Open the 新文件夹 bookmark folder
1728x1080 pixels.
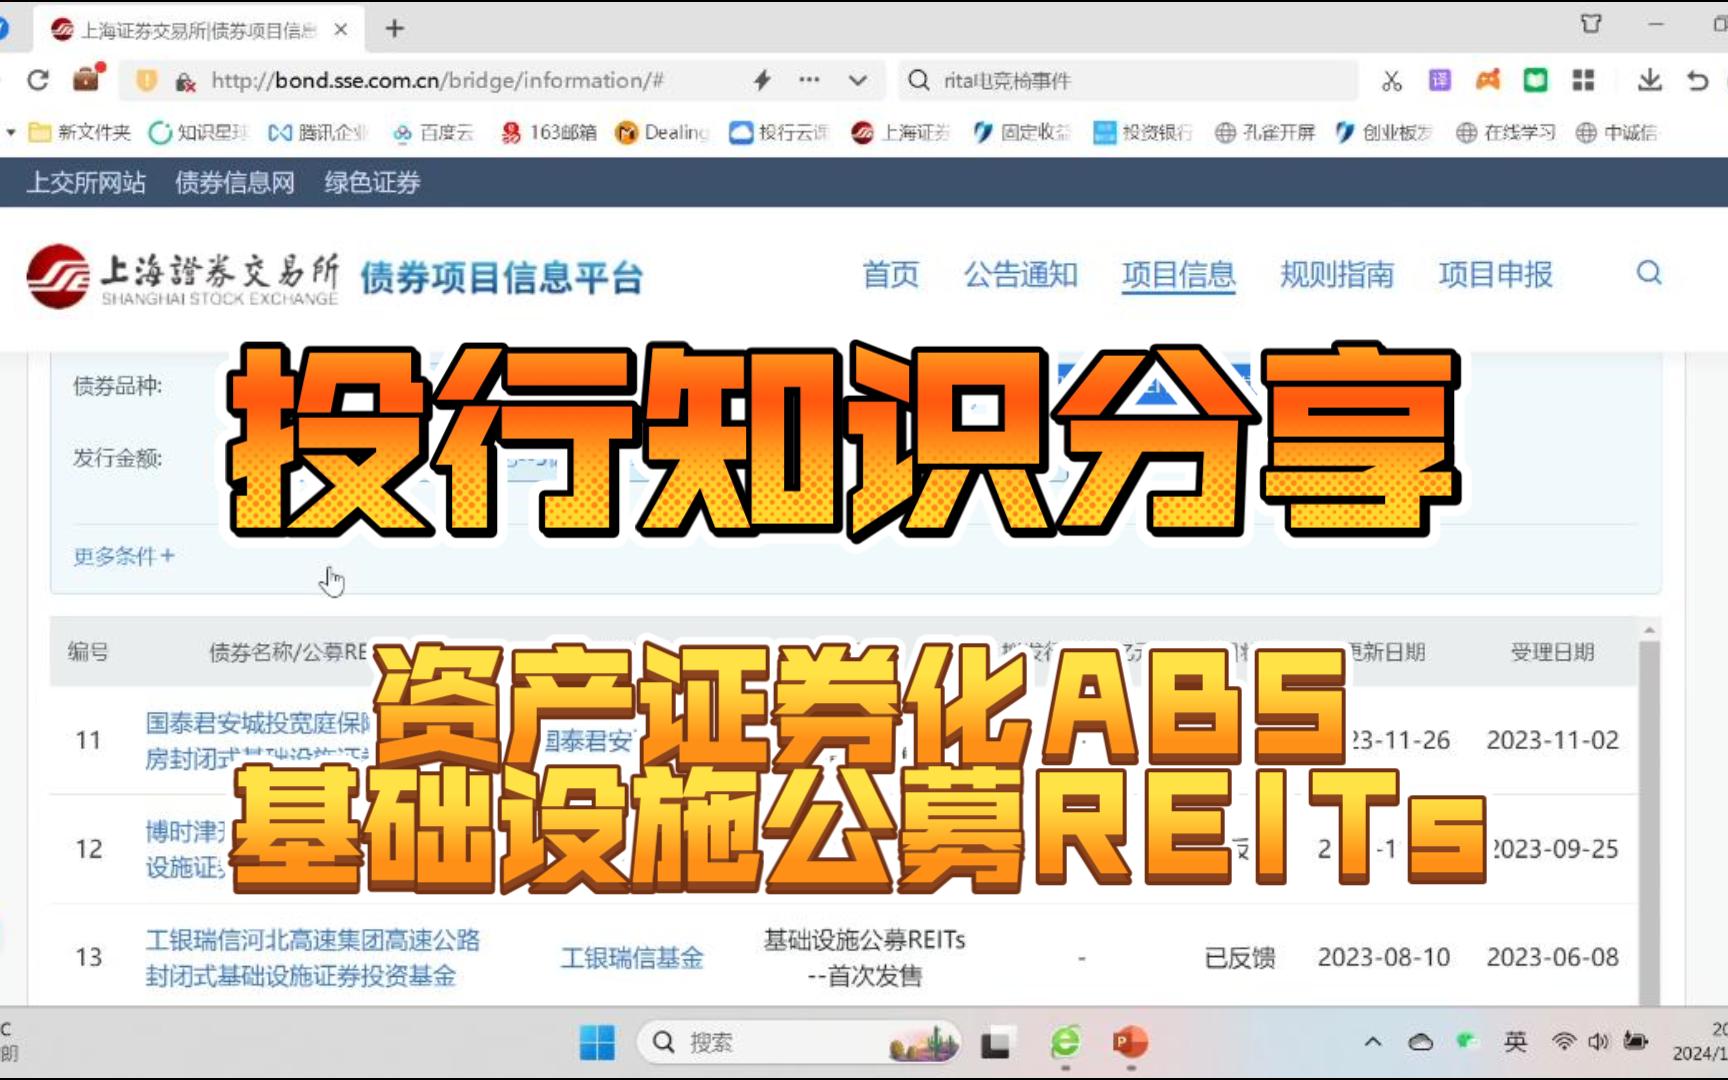[x=80, y=132]
